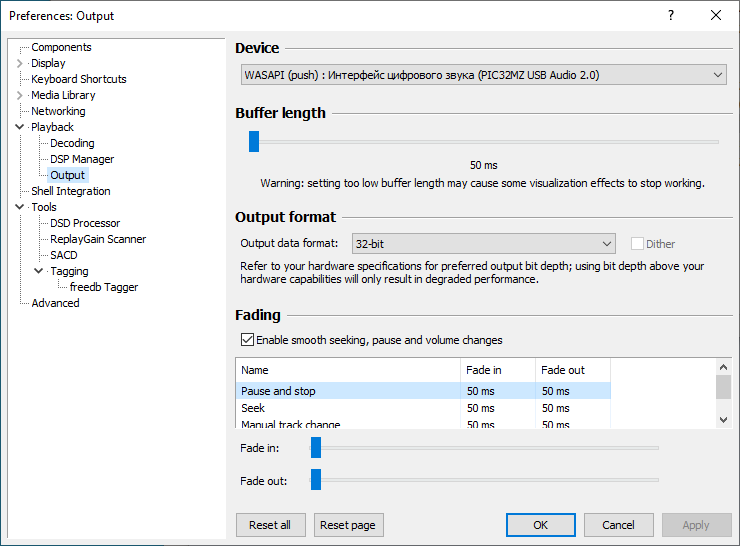Open the ReplayGain Scanner page

click(98, 239)
